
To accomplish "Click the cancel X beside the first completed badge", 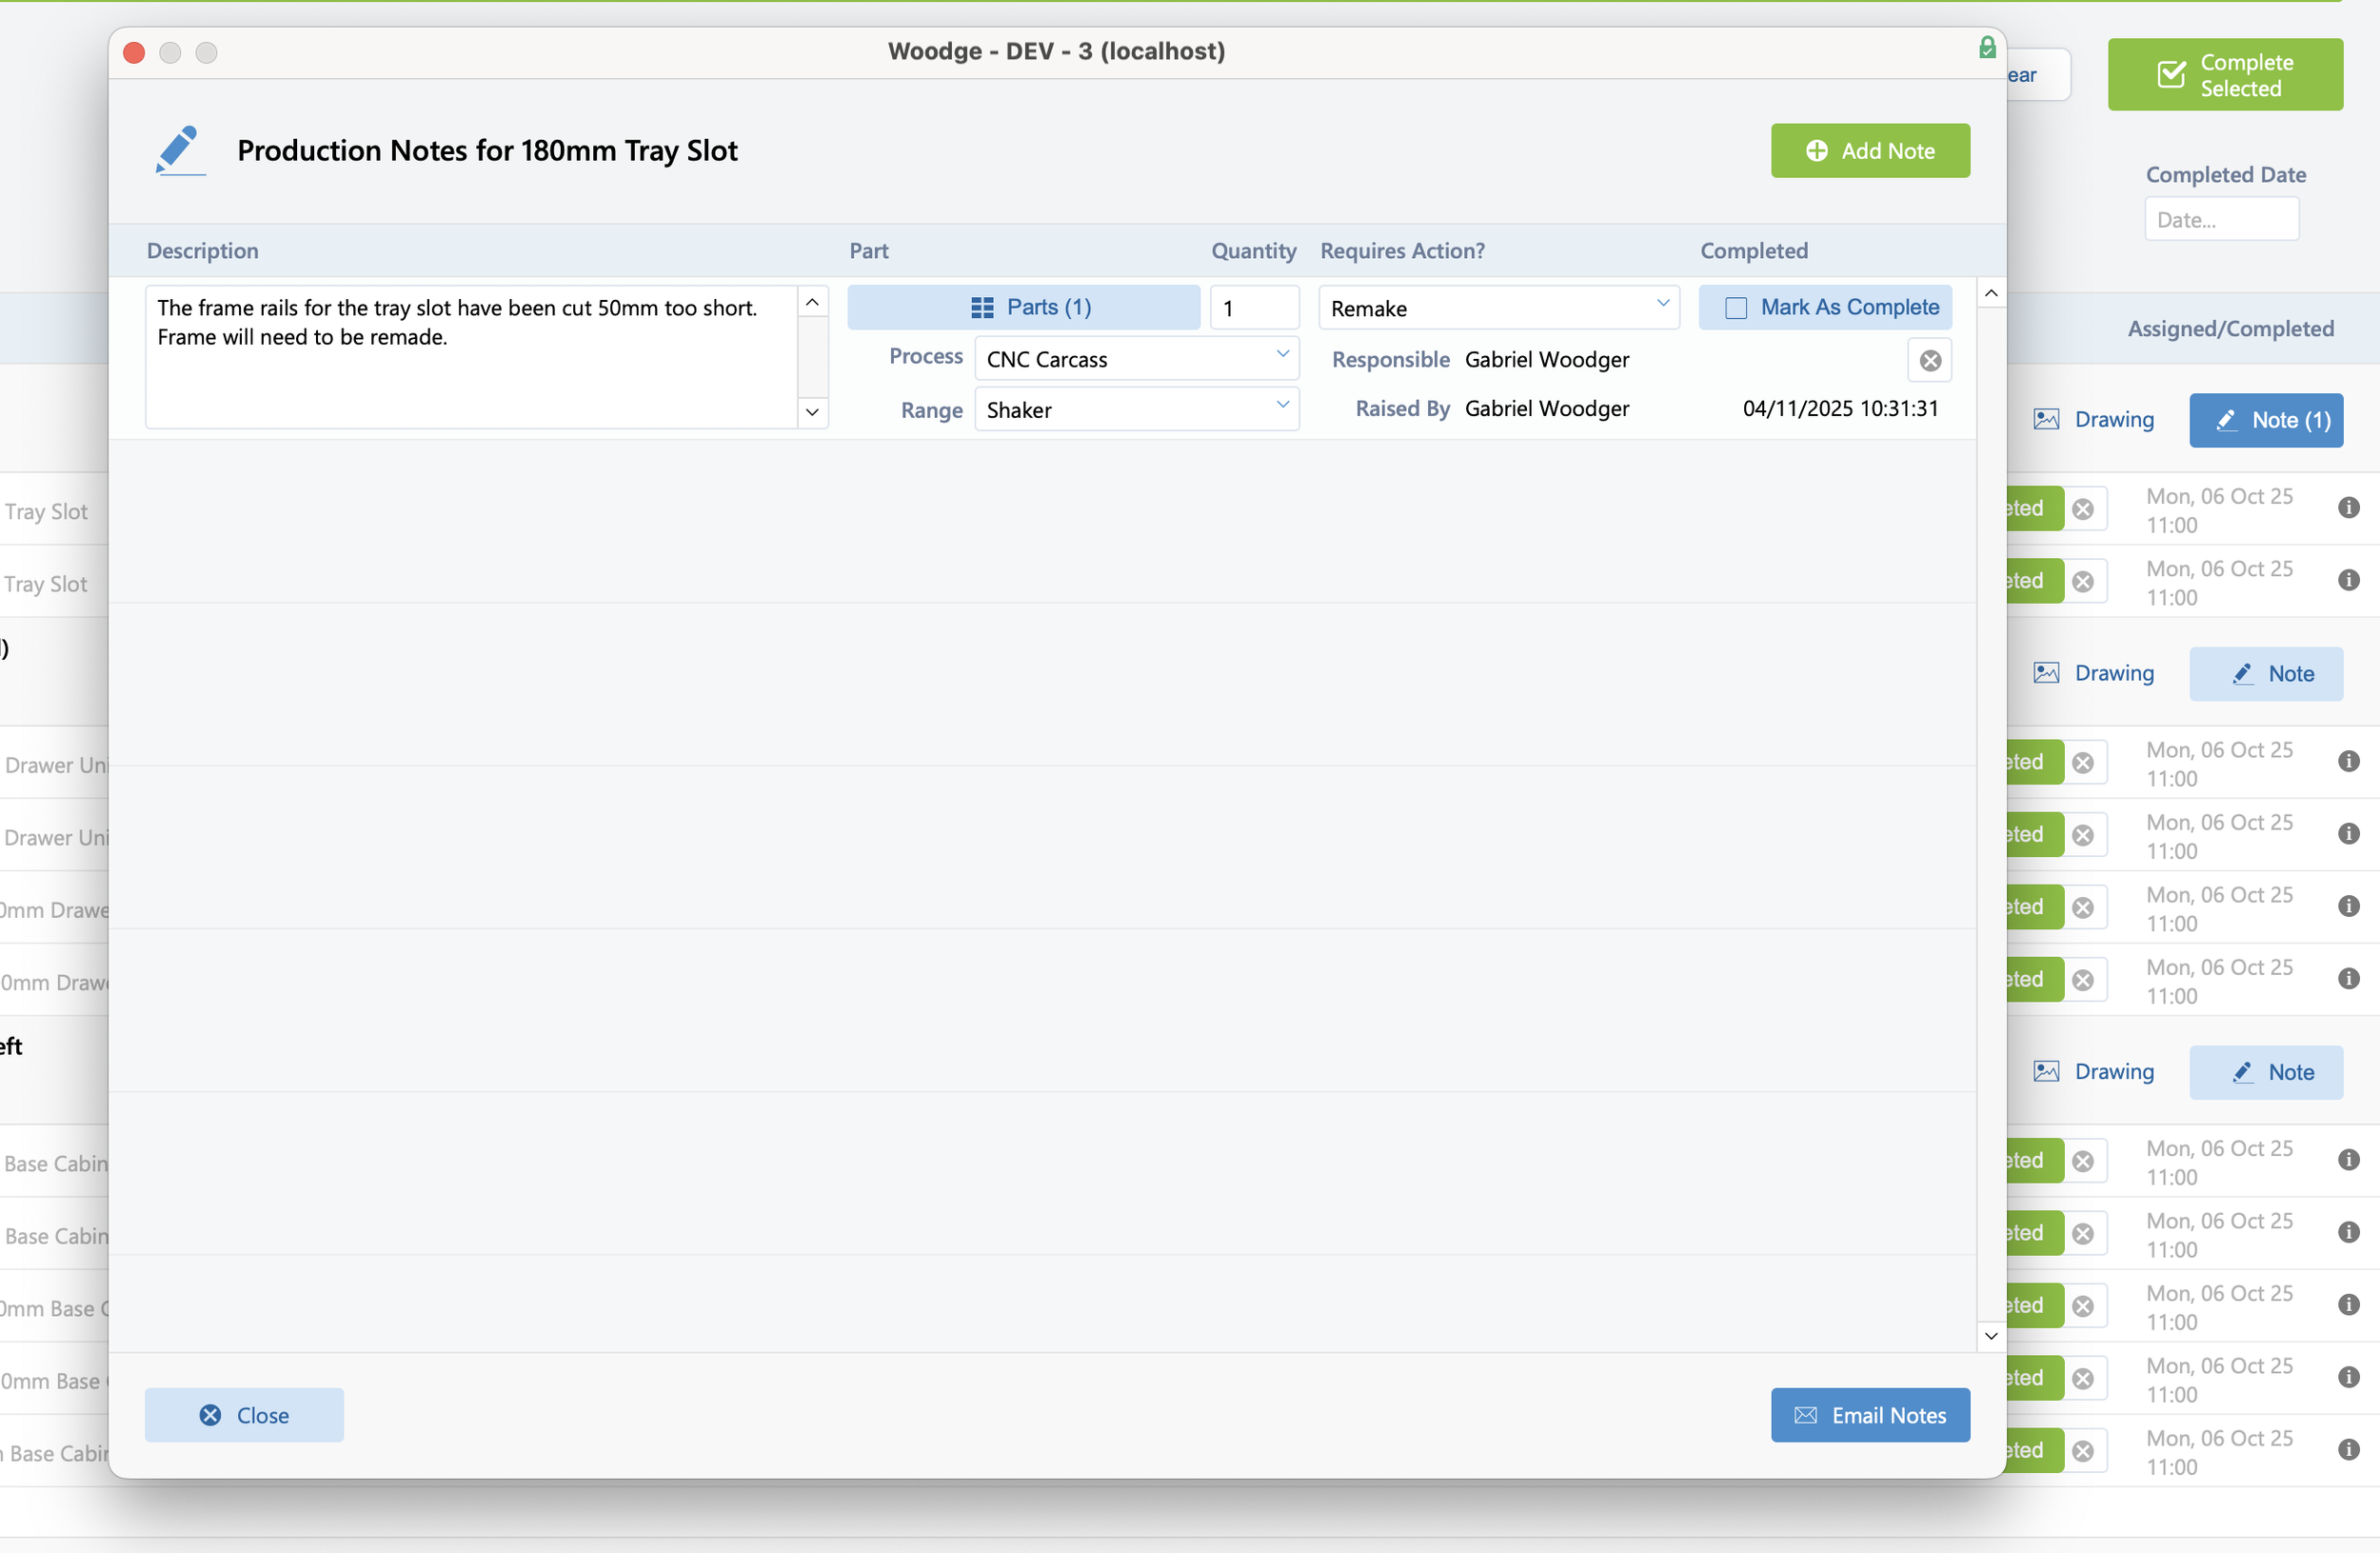I will (2083, 509).
